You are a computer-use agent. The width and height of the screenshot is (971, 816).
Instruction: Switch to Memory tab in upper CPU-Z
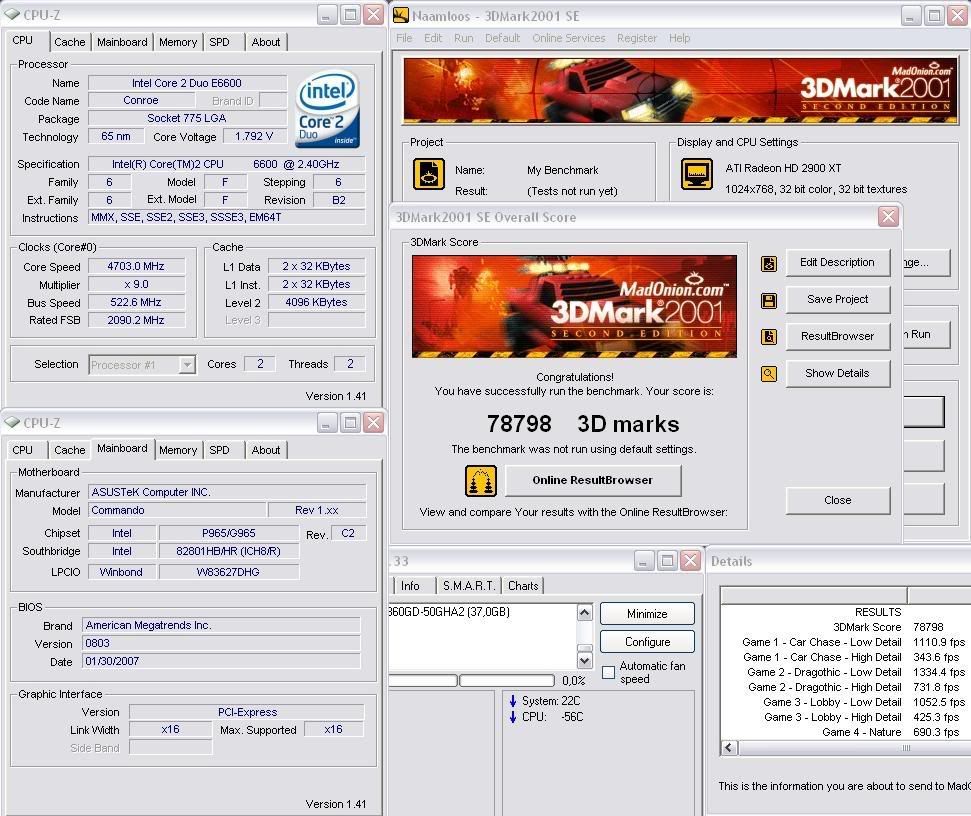pos(178,42)
